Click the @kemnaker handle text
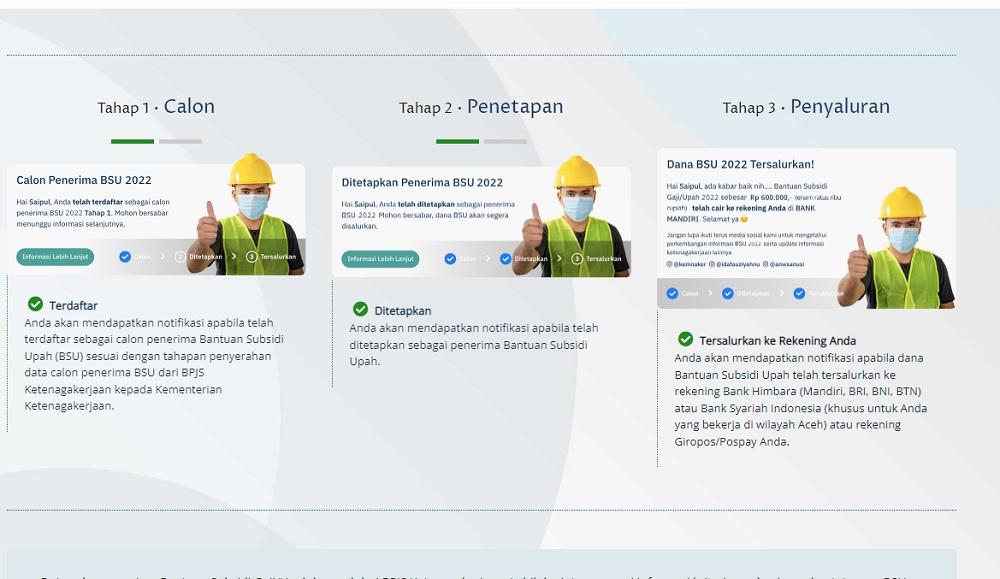 (690, 263)
